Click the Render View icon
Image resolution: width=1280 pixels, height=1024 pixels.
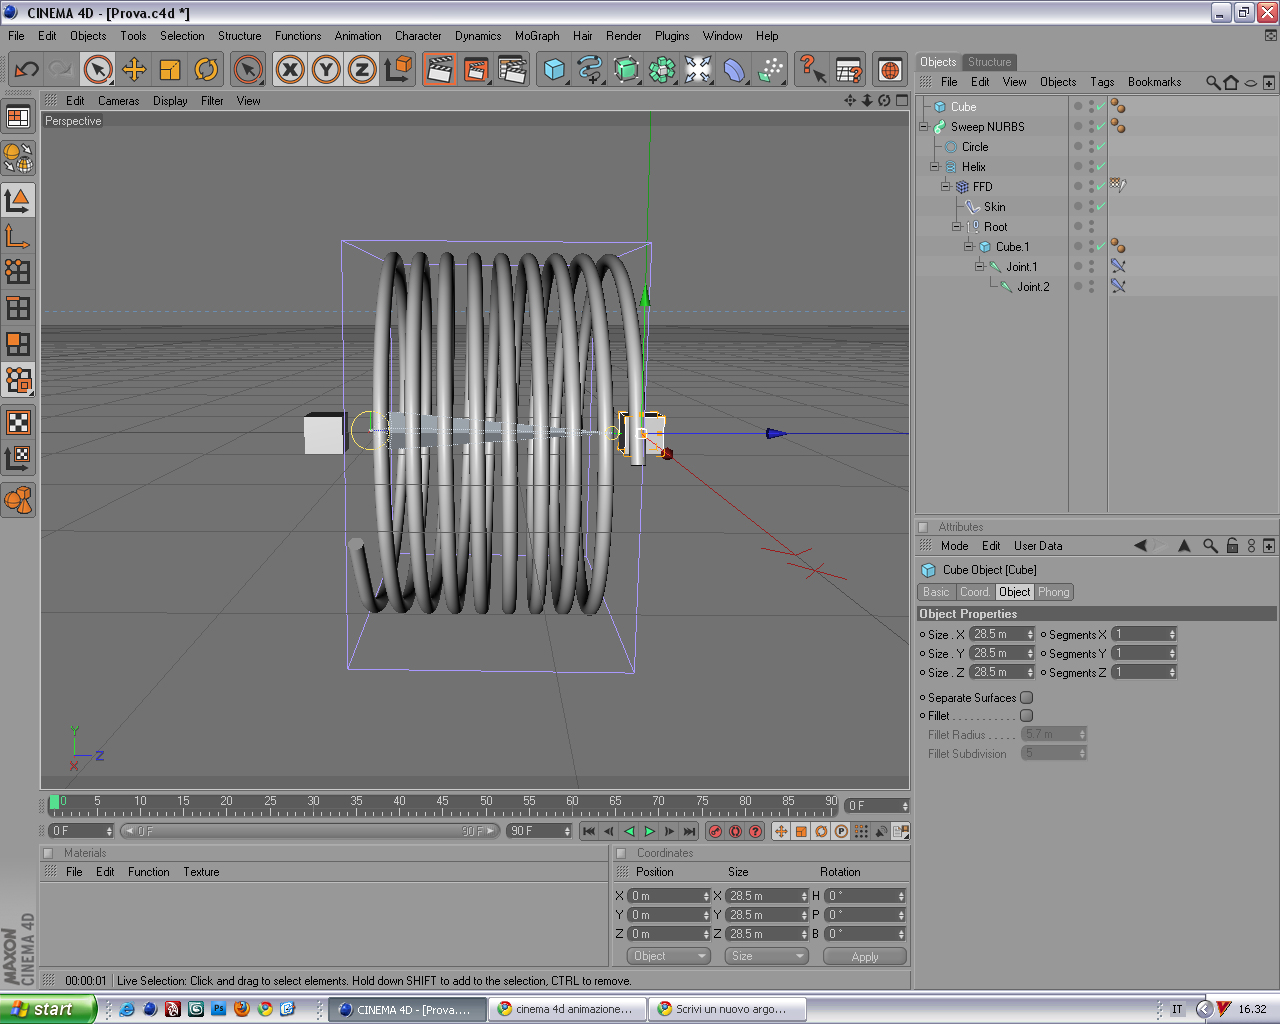(440, 69)
